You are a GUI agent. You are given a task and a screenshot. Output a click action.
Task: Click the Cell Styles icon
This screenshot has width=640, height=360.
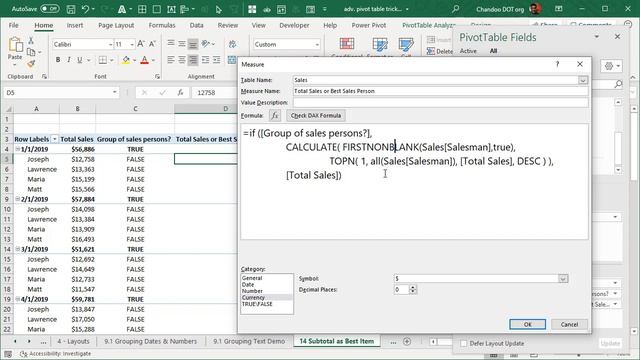[406, 44]
